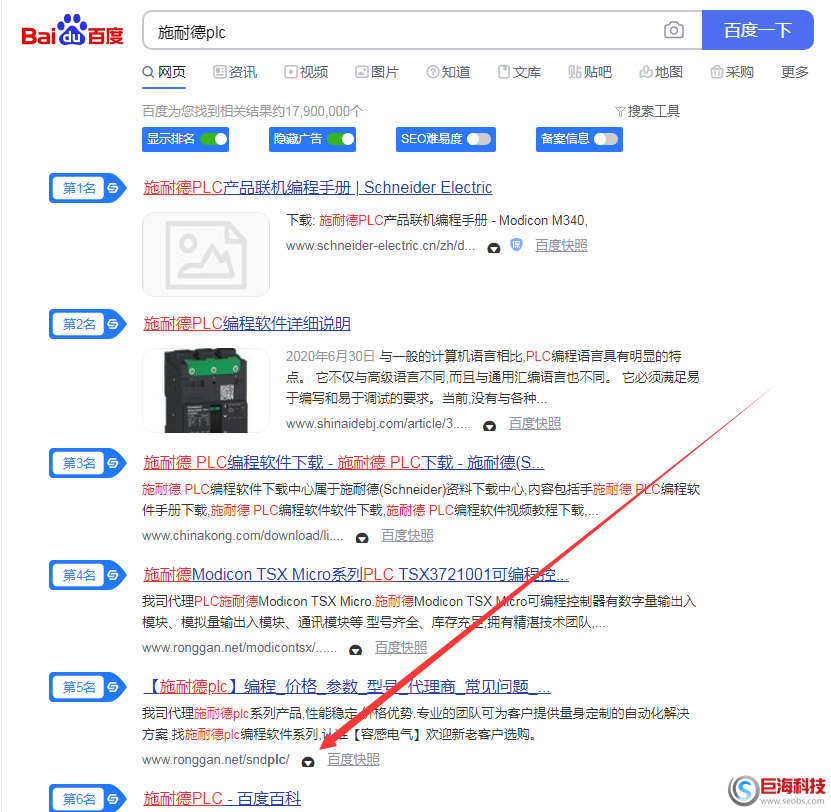
Task: Expand dropdown arrow next to ronggan.net/sndplc/ URL
Action: pos(308,761)
